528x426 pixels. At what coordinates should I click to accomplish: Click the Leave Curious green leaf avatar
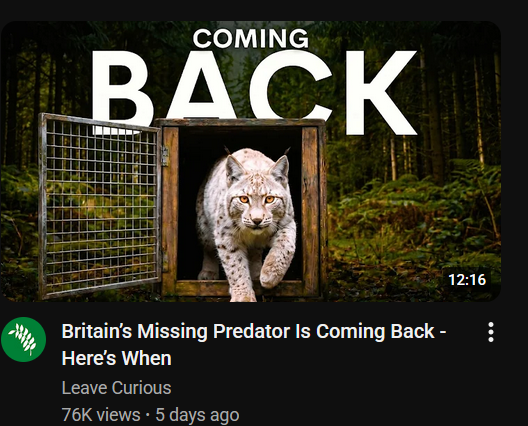click(24, 339)
